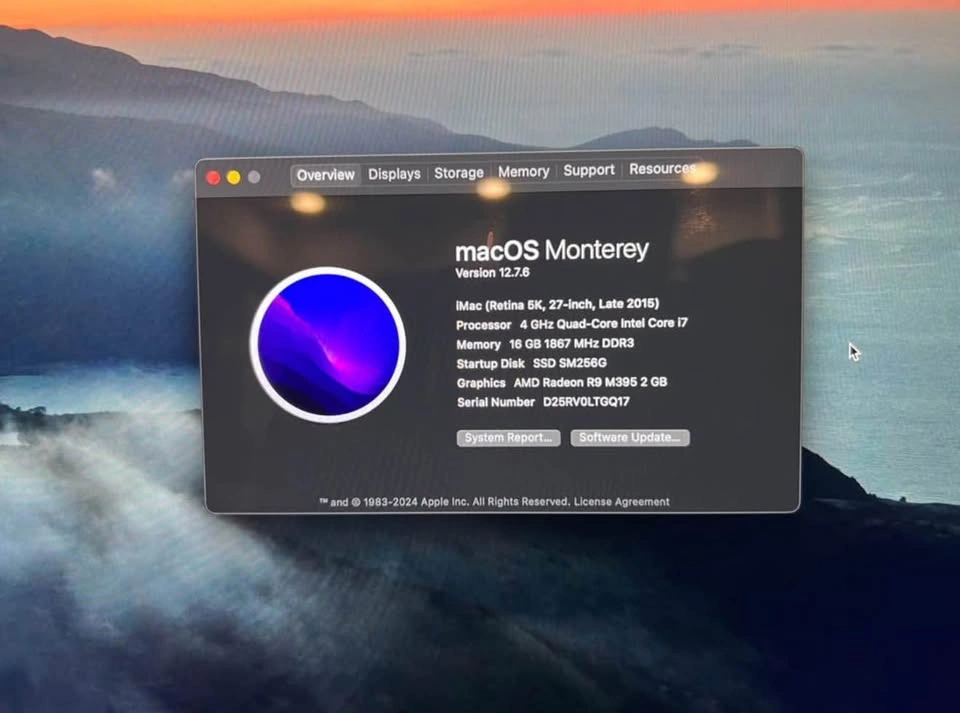Click the 16 GB 1867 MHz DDR3 text
This screenshot has height=713, width=960.
click(571, 343)
